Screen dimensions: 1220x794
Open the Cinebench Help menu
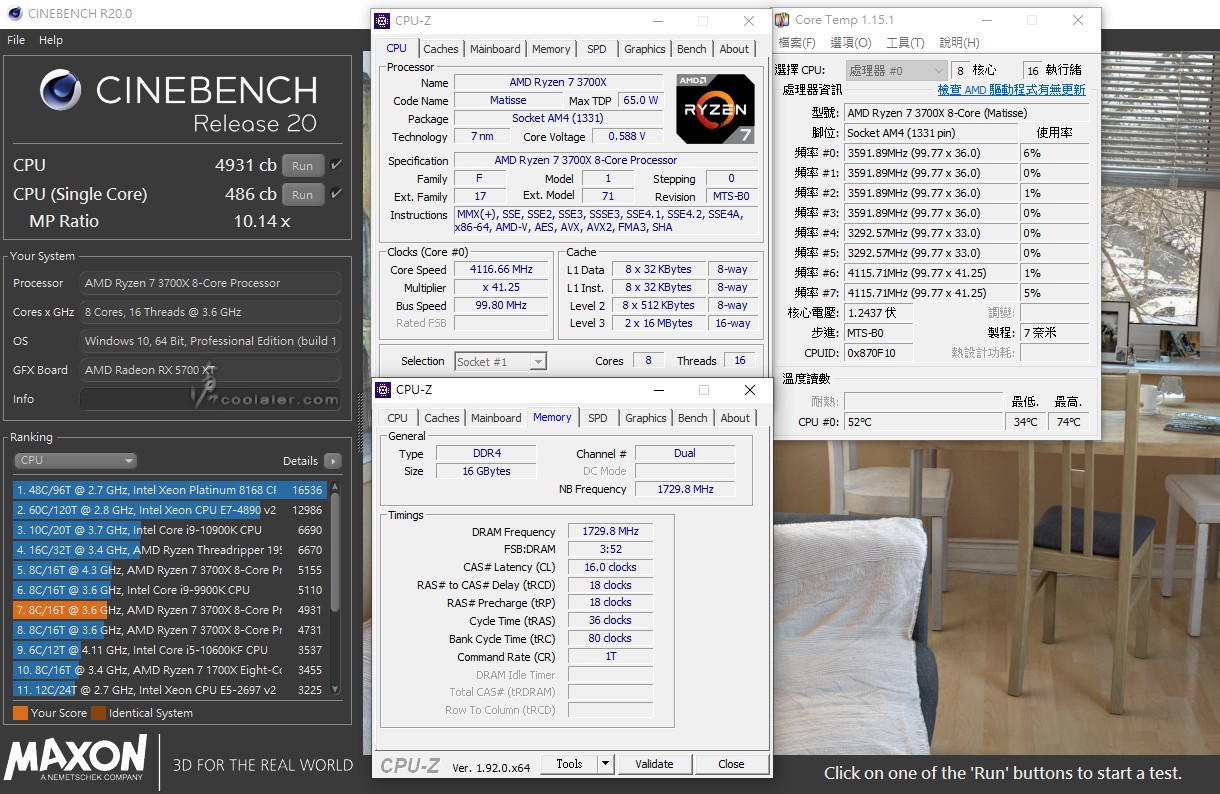51,40
